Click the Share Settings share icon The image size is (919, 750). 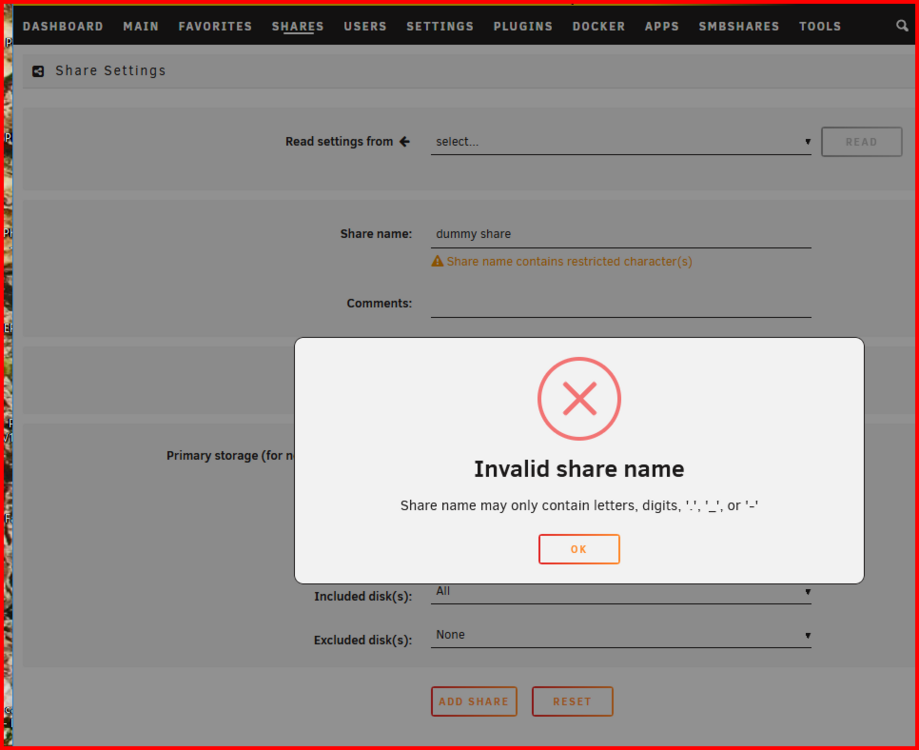[38, 71]
